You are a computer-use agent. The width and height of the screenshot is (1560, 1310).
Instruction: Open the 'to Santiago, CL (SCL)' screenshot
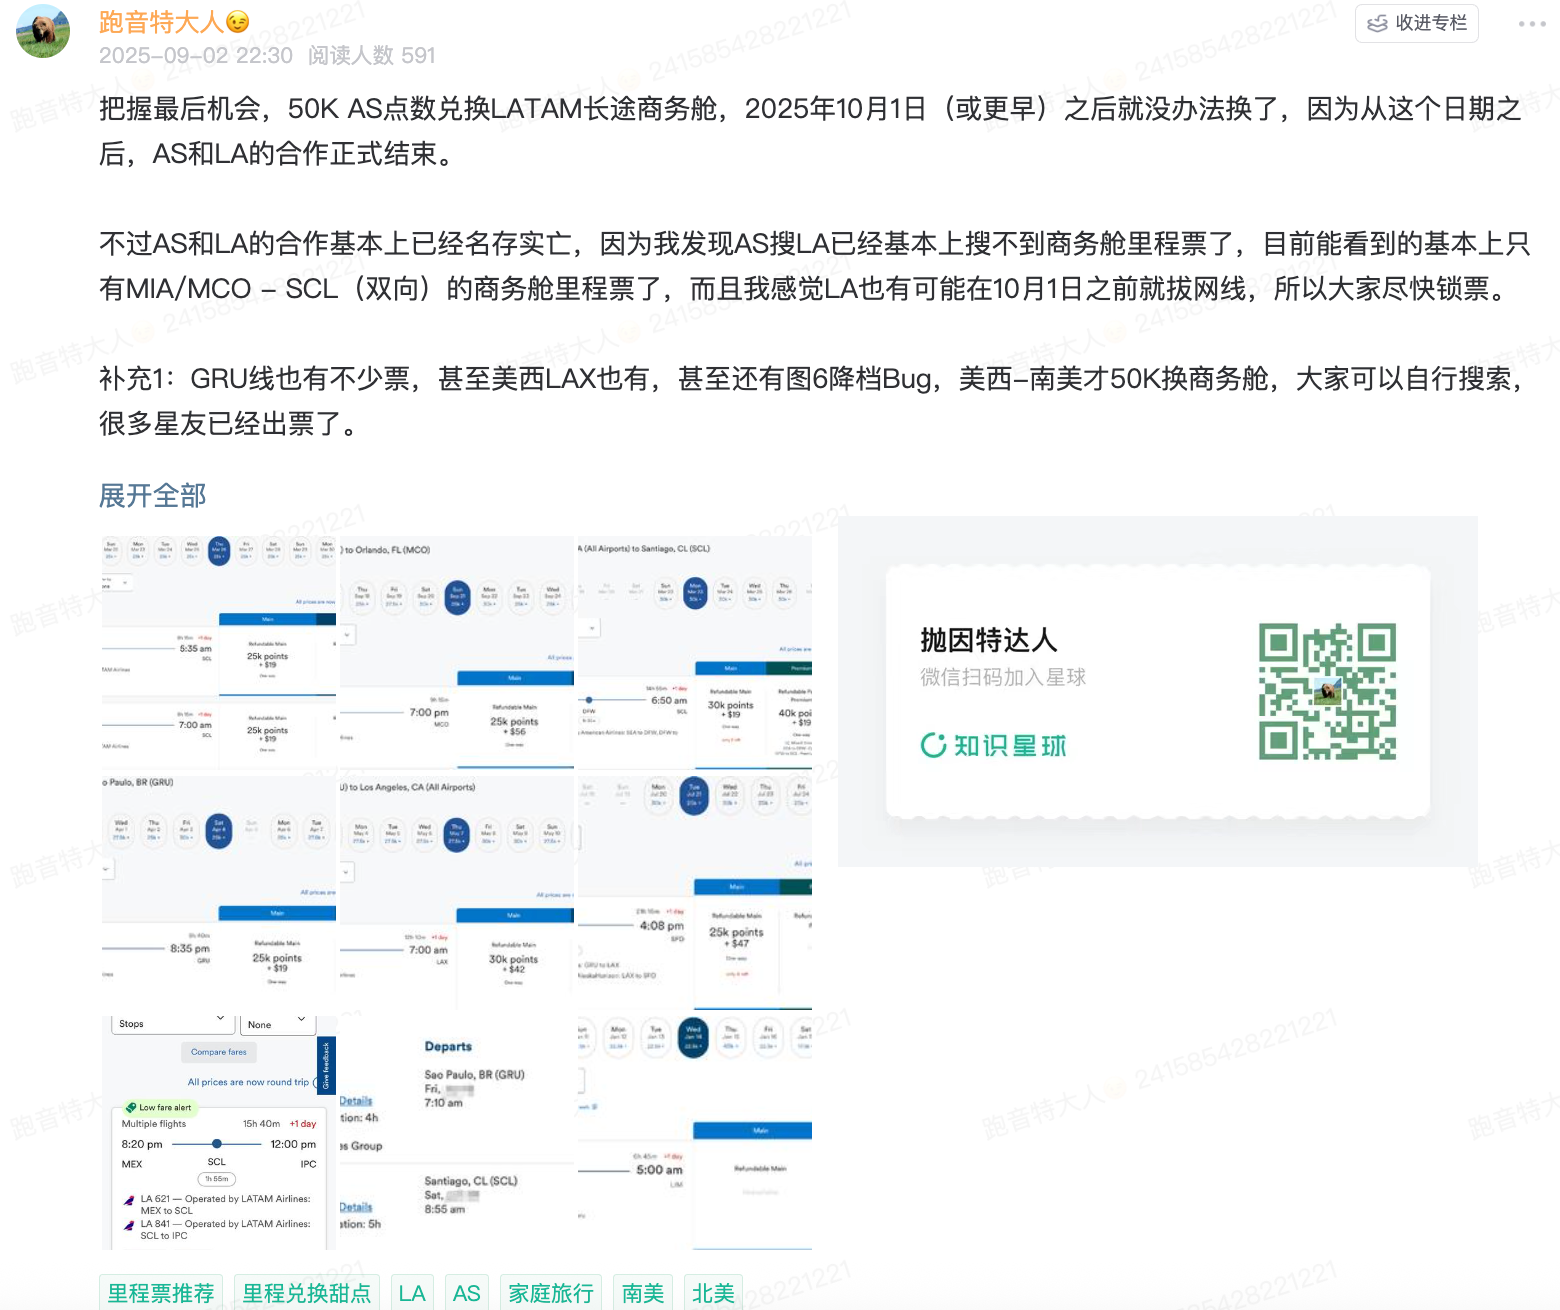click(x=695, y=652)
